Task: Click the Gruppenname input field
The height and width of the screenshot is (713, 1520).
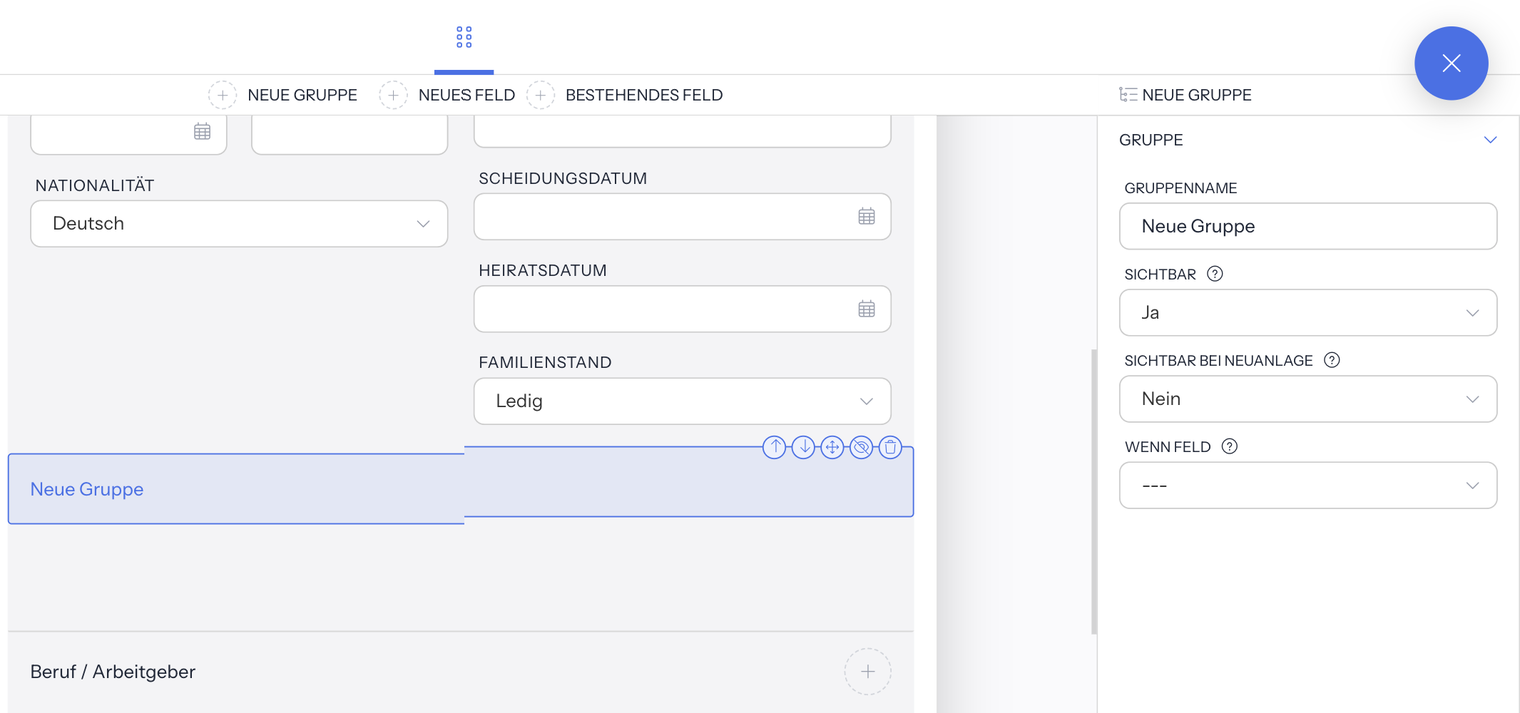Action: click(x=1308, y=226)
